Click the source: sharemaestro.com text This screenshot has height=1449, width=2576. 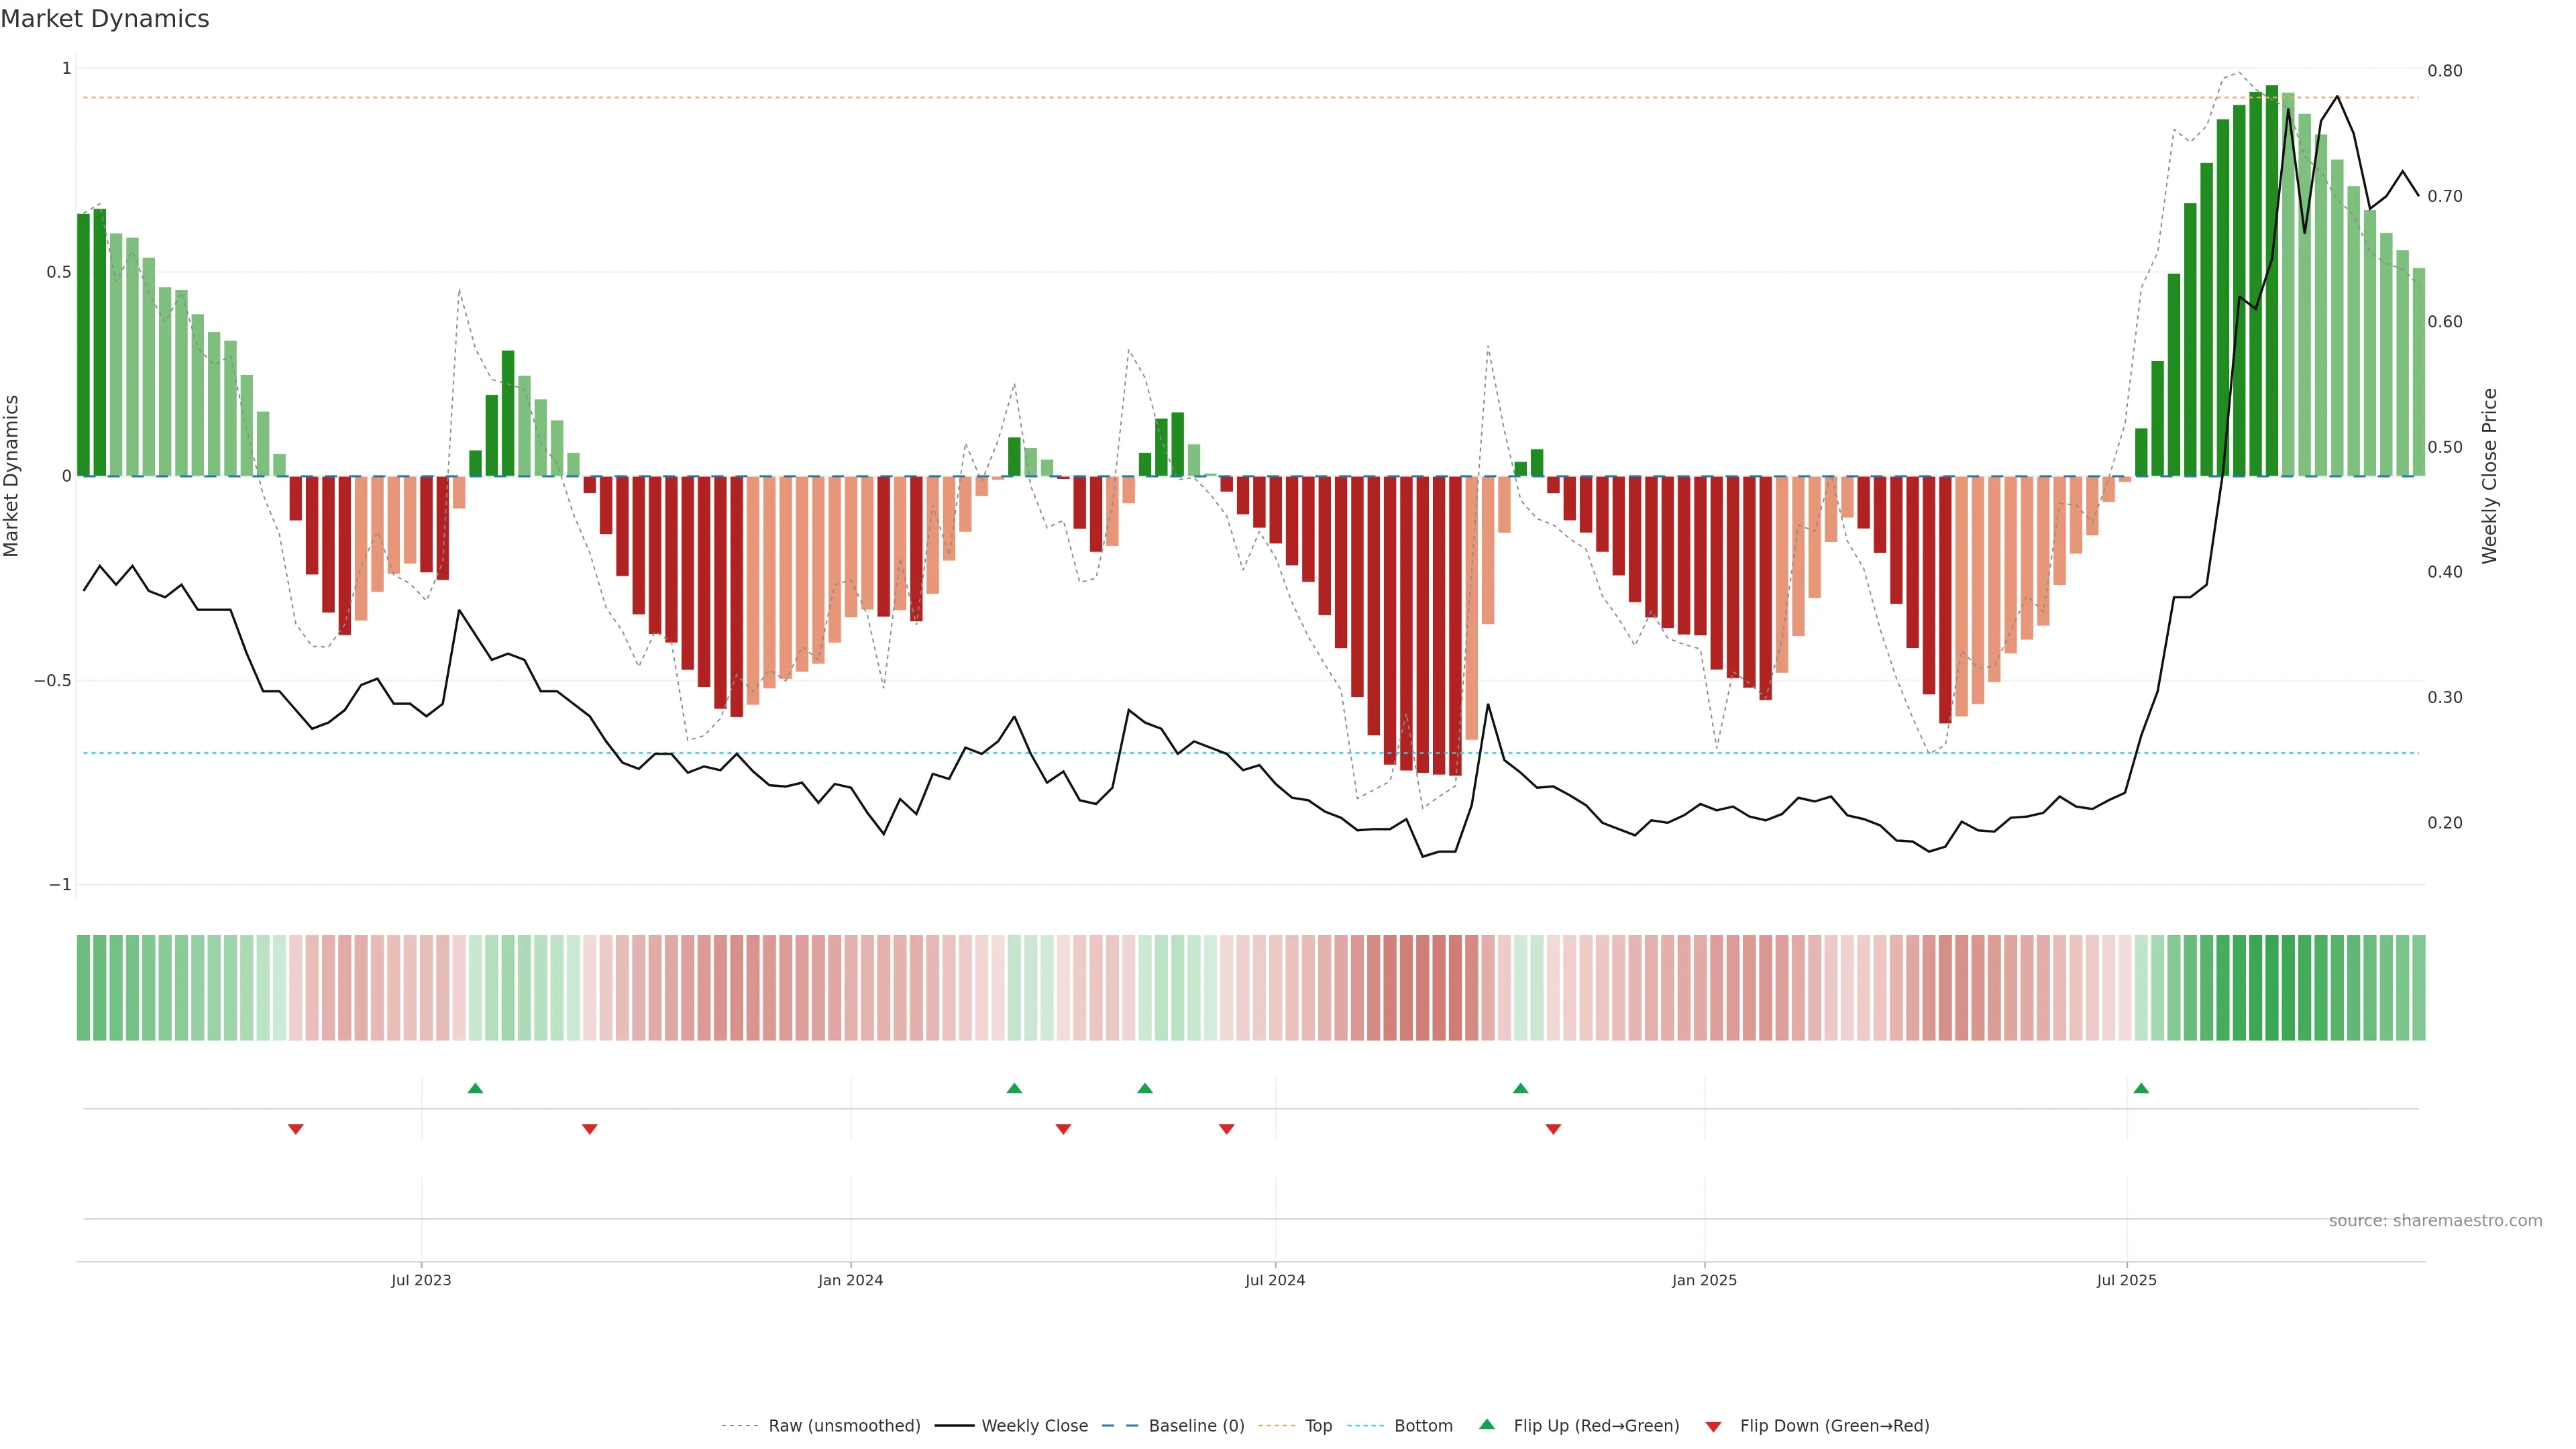coord(2435,1221)
